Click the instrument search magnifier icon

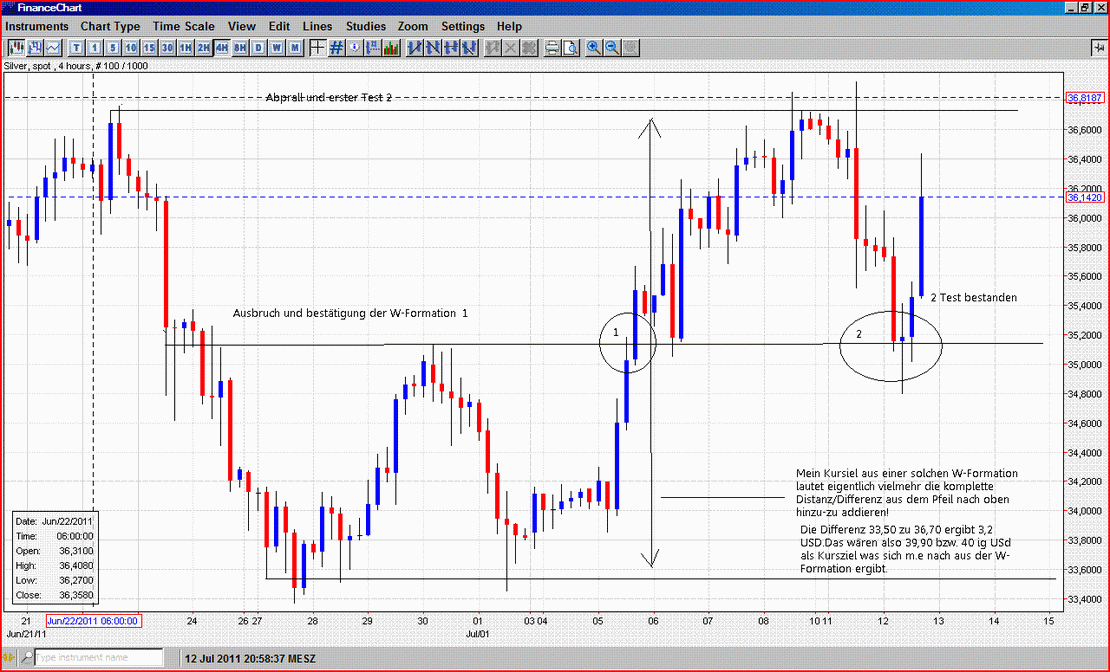click(x=25, y=657)
